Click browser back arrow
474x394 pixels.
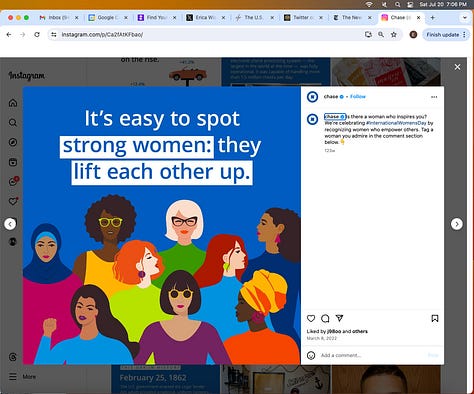pos(9,35)
